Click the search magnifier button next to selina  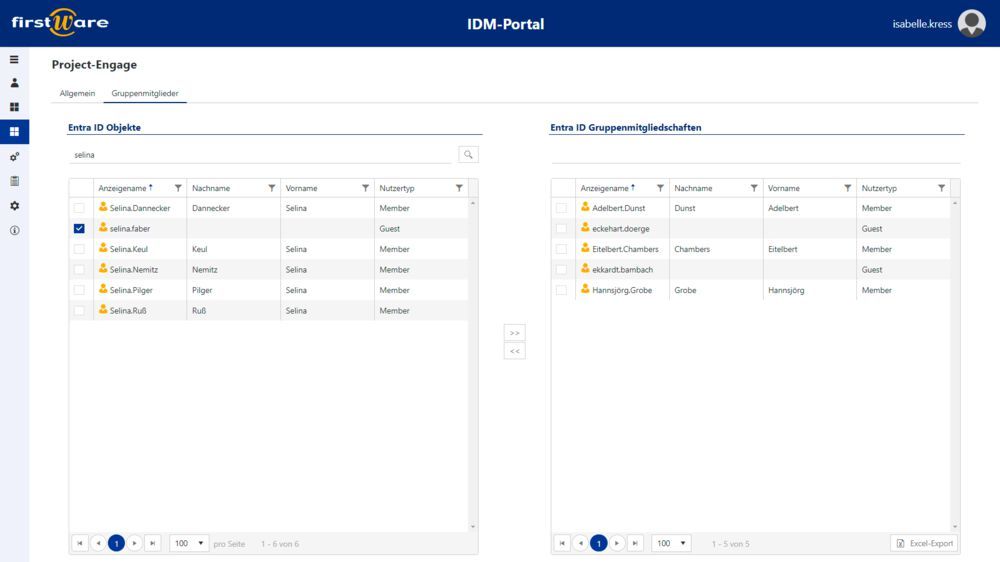[468, 154]
